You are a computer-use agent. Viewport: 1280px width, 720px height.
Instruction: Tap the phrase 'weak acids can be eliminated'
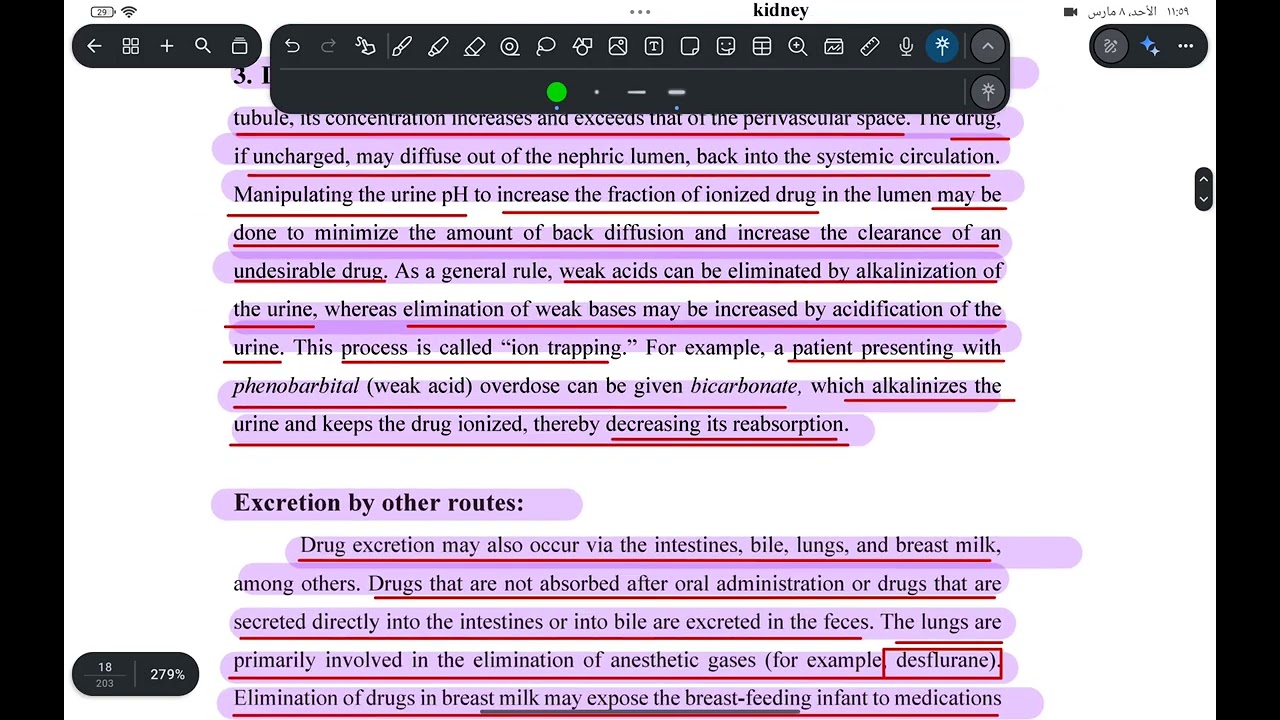pyautogui.click(x=691, y=271)
